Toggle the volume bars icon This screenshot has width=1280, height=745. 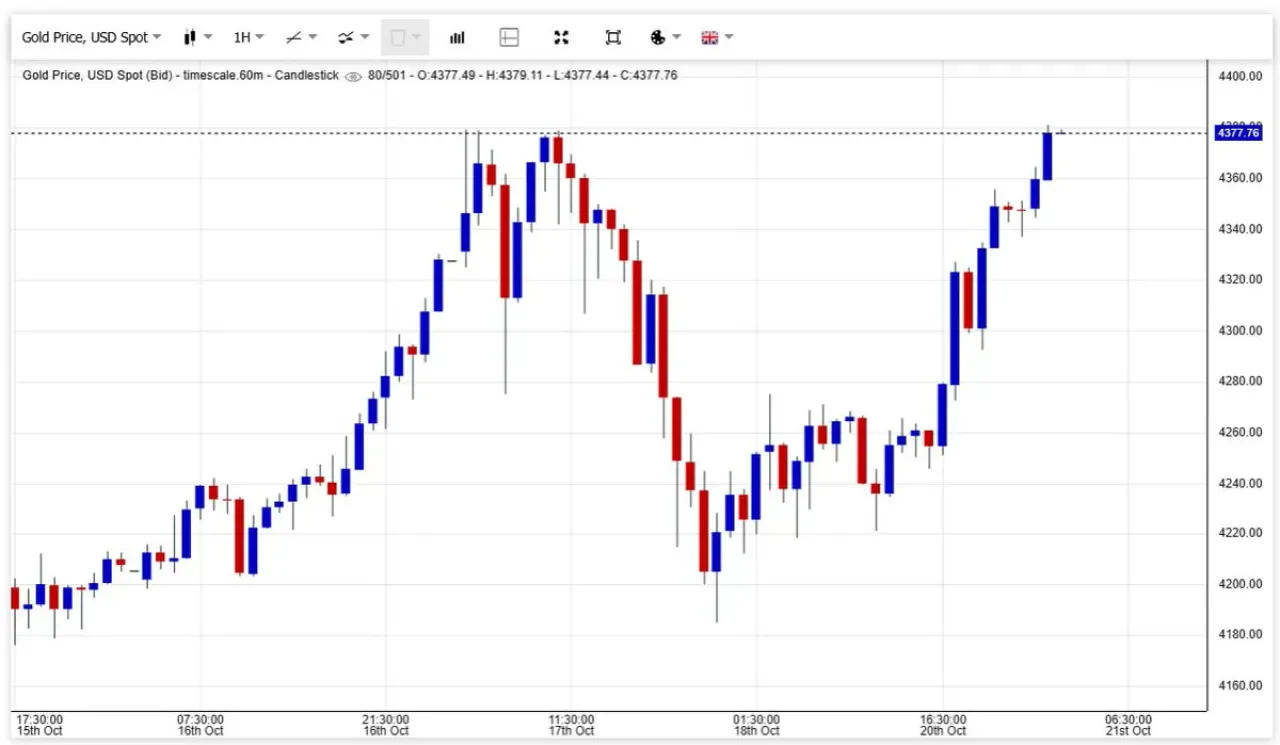click(x=457, y=38)
